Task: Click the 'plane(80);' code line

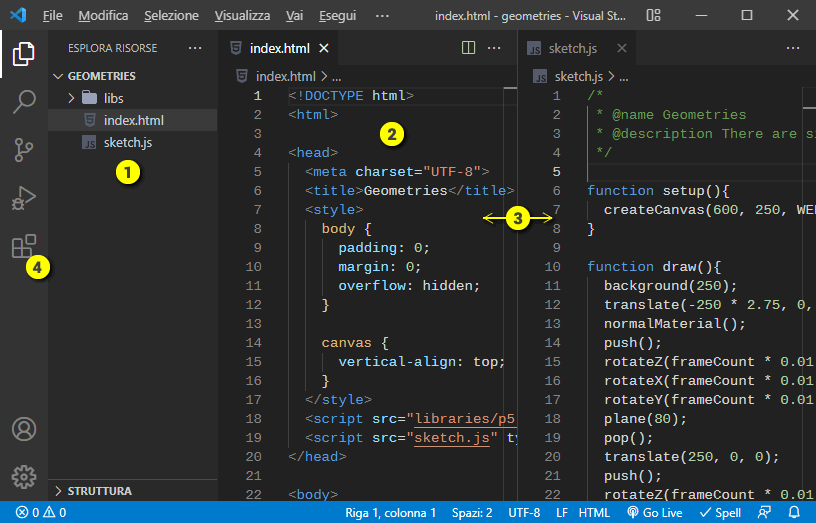Action: (645, 419)
